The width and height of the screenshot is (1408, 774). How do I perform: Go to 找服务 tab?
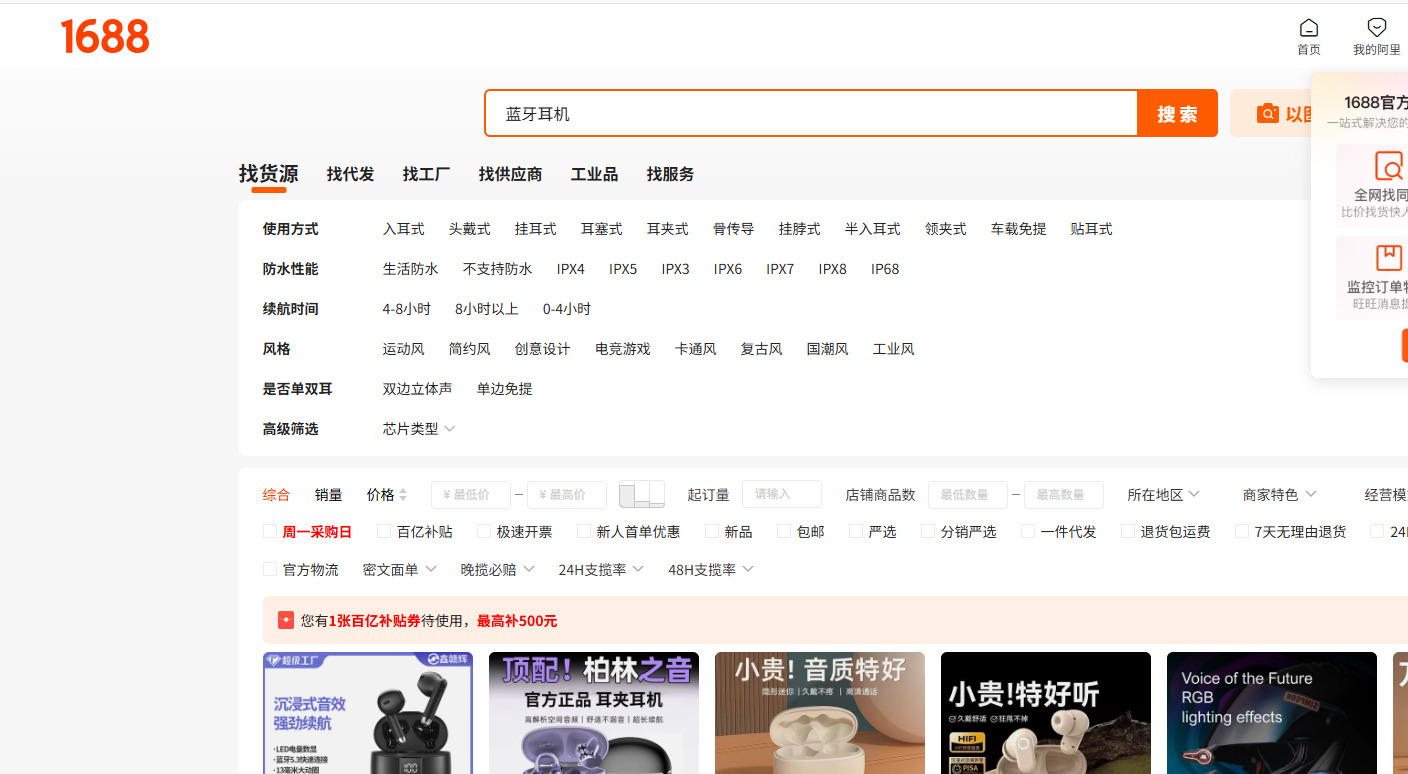[x=670, y=174]
